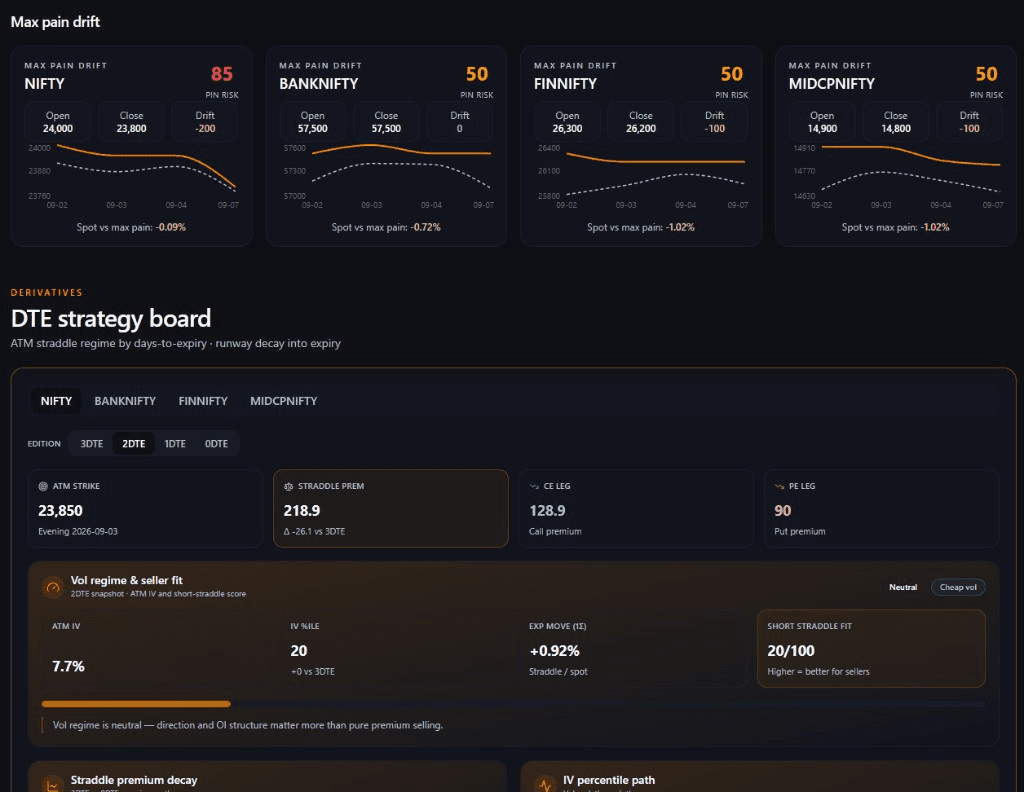Click the DTE strategy board heading
The height and width of the screenshot is (792, 1024).
coord(111,319)
